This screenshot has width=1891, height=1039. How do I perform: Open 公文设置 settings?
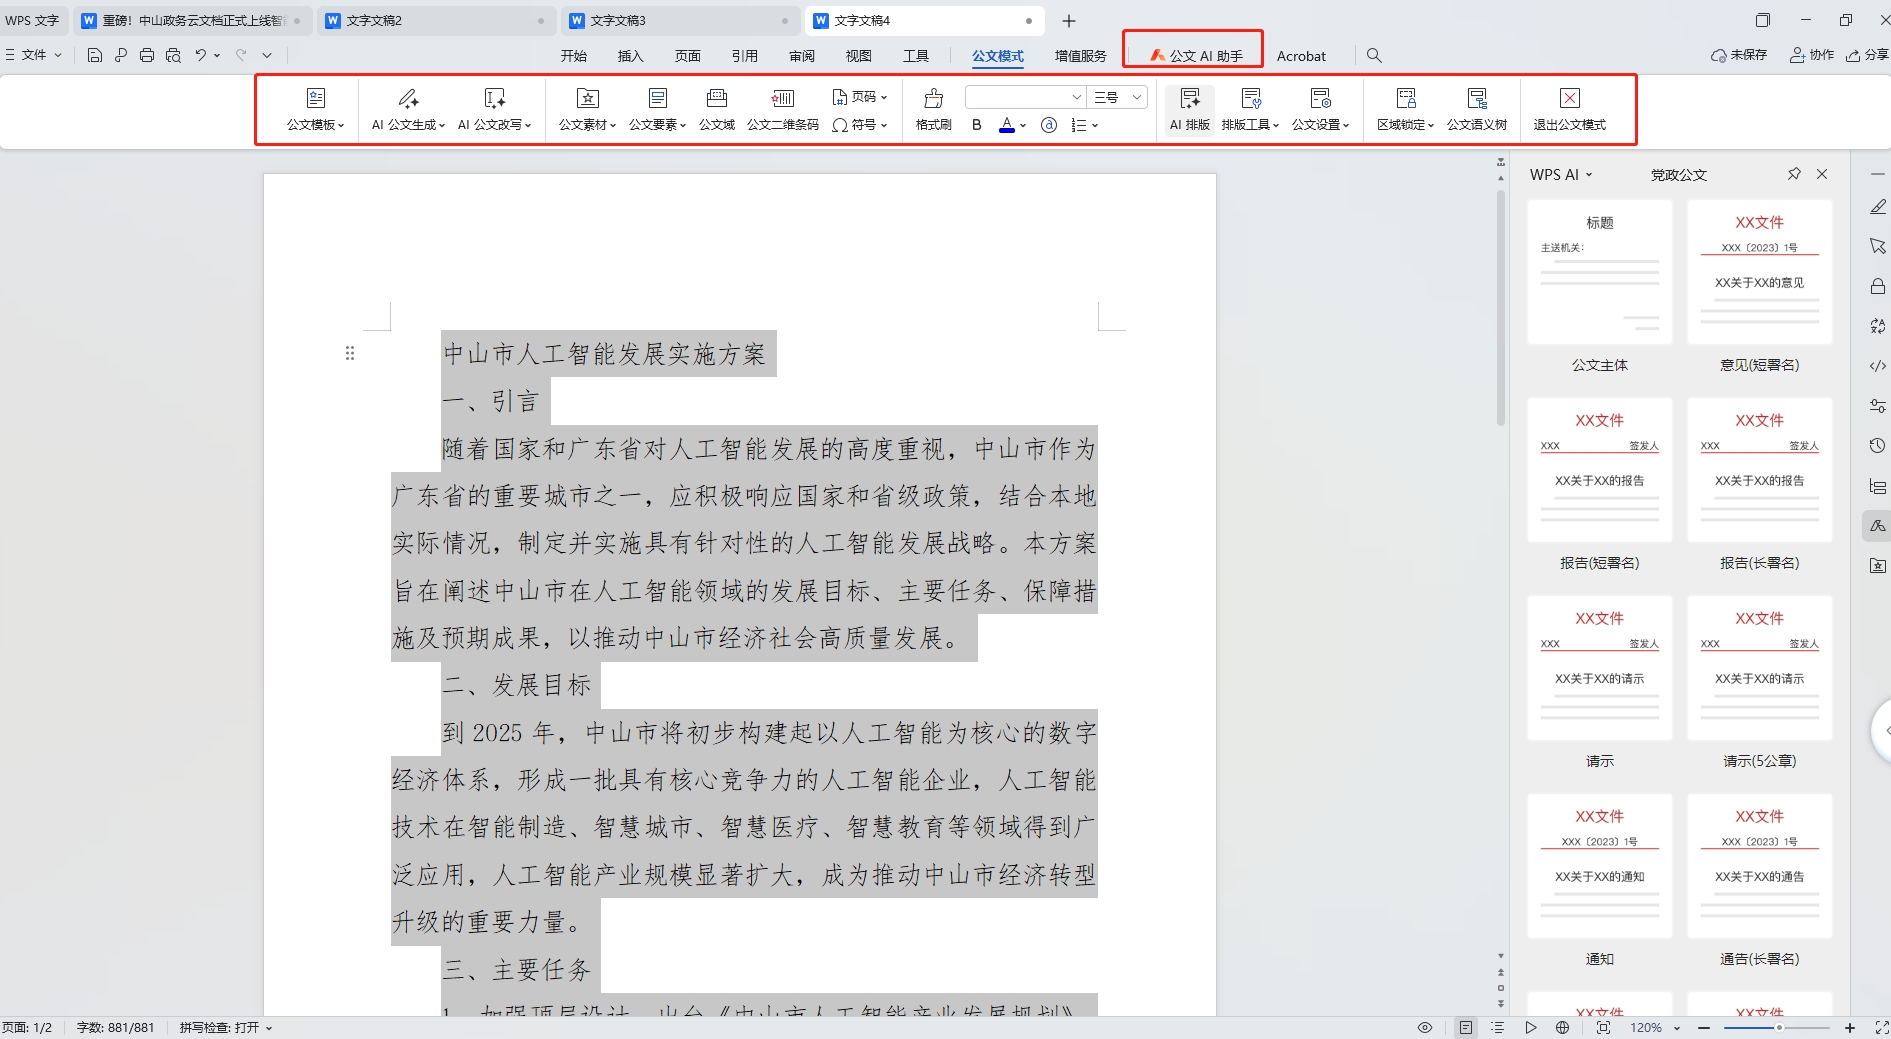point(1320,109)
